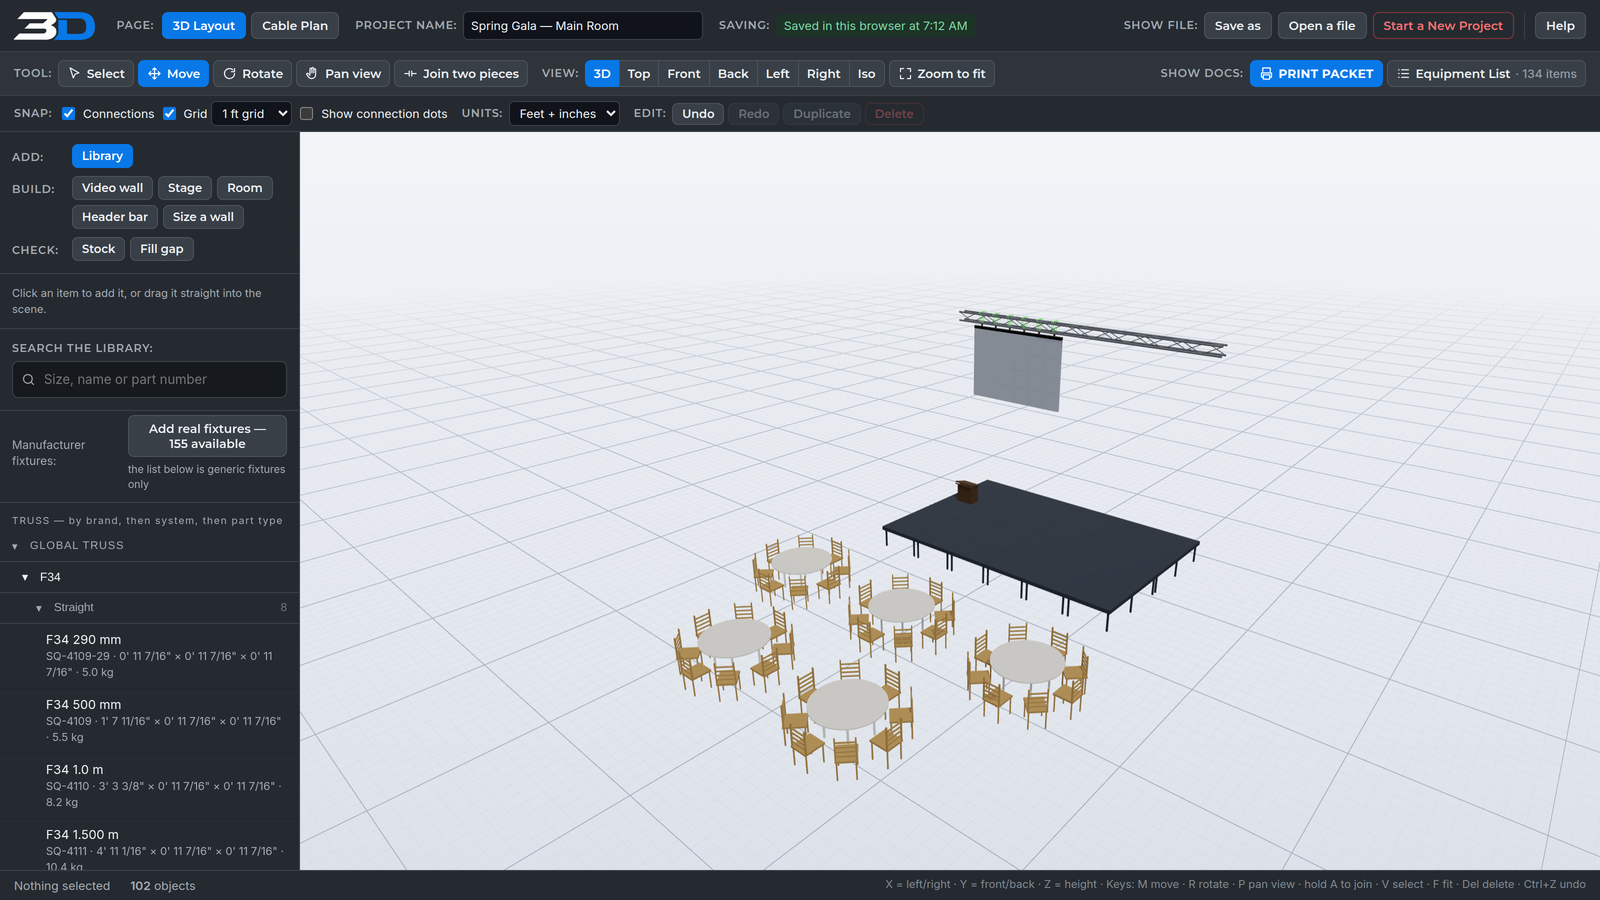This screenshot has width=1600, height=900.
Task: Open the Library panel
Action: pyautogui.click(x=102, y=156)
